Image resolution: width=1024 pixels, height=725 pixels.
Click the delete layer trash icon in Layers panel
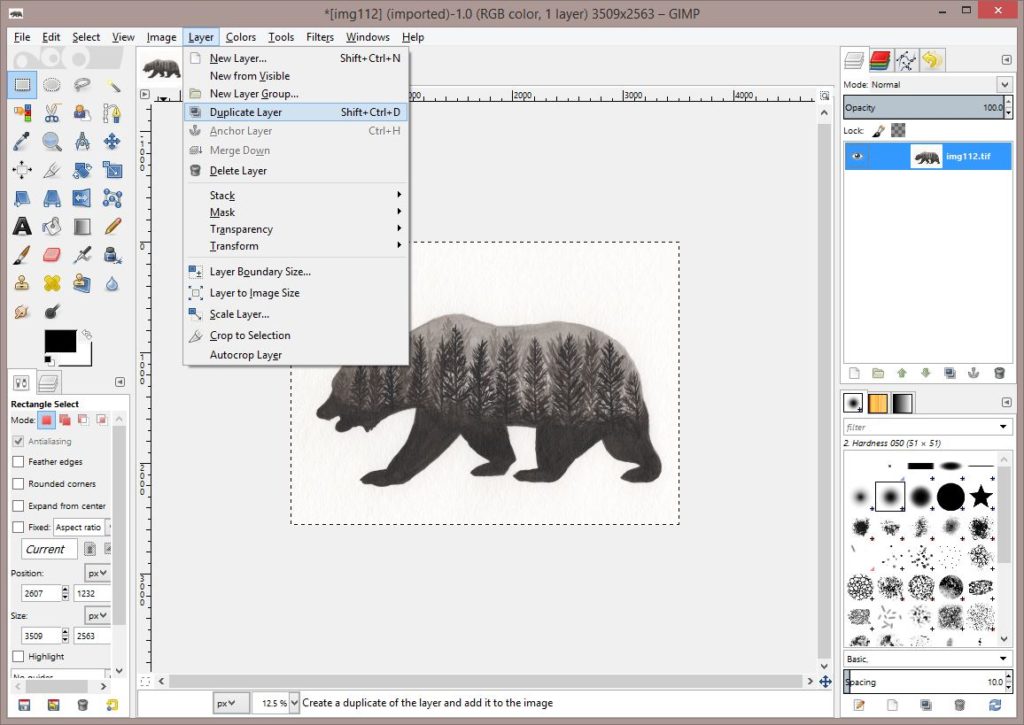coord(999,373)
